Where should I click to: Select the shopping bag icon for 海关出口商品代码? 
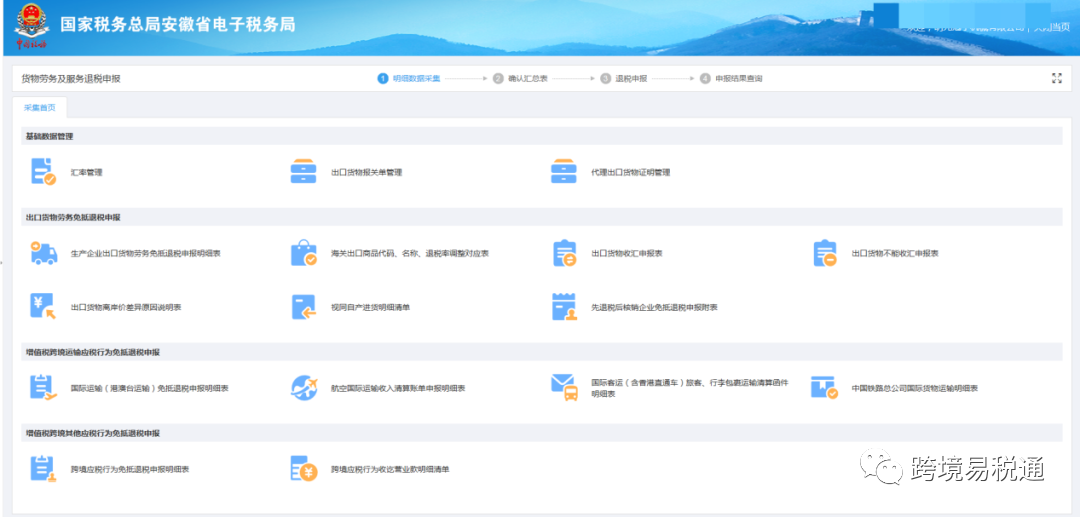pyautogui.click(x=303, y=254)
